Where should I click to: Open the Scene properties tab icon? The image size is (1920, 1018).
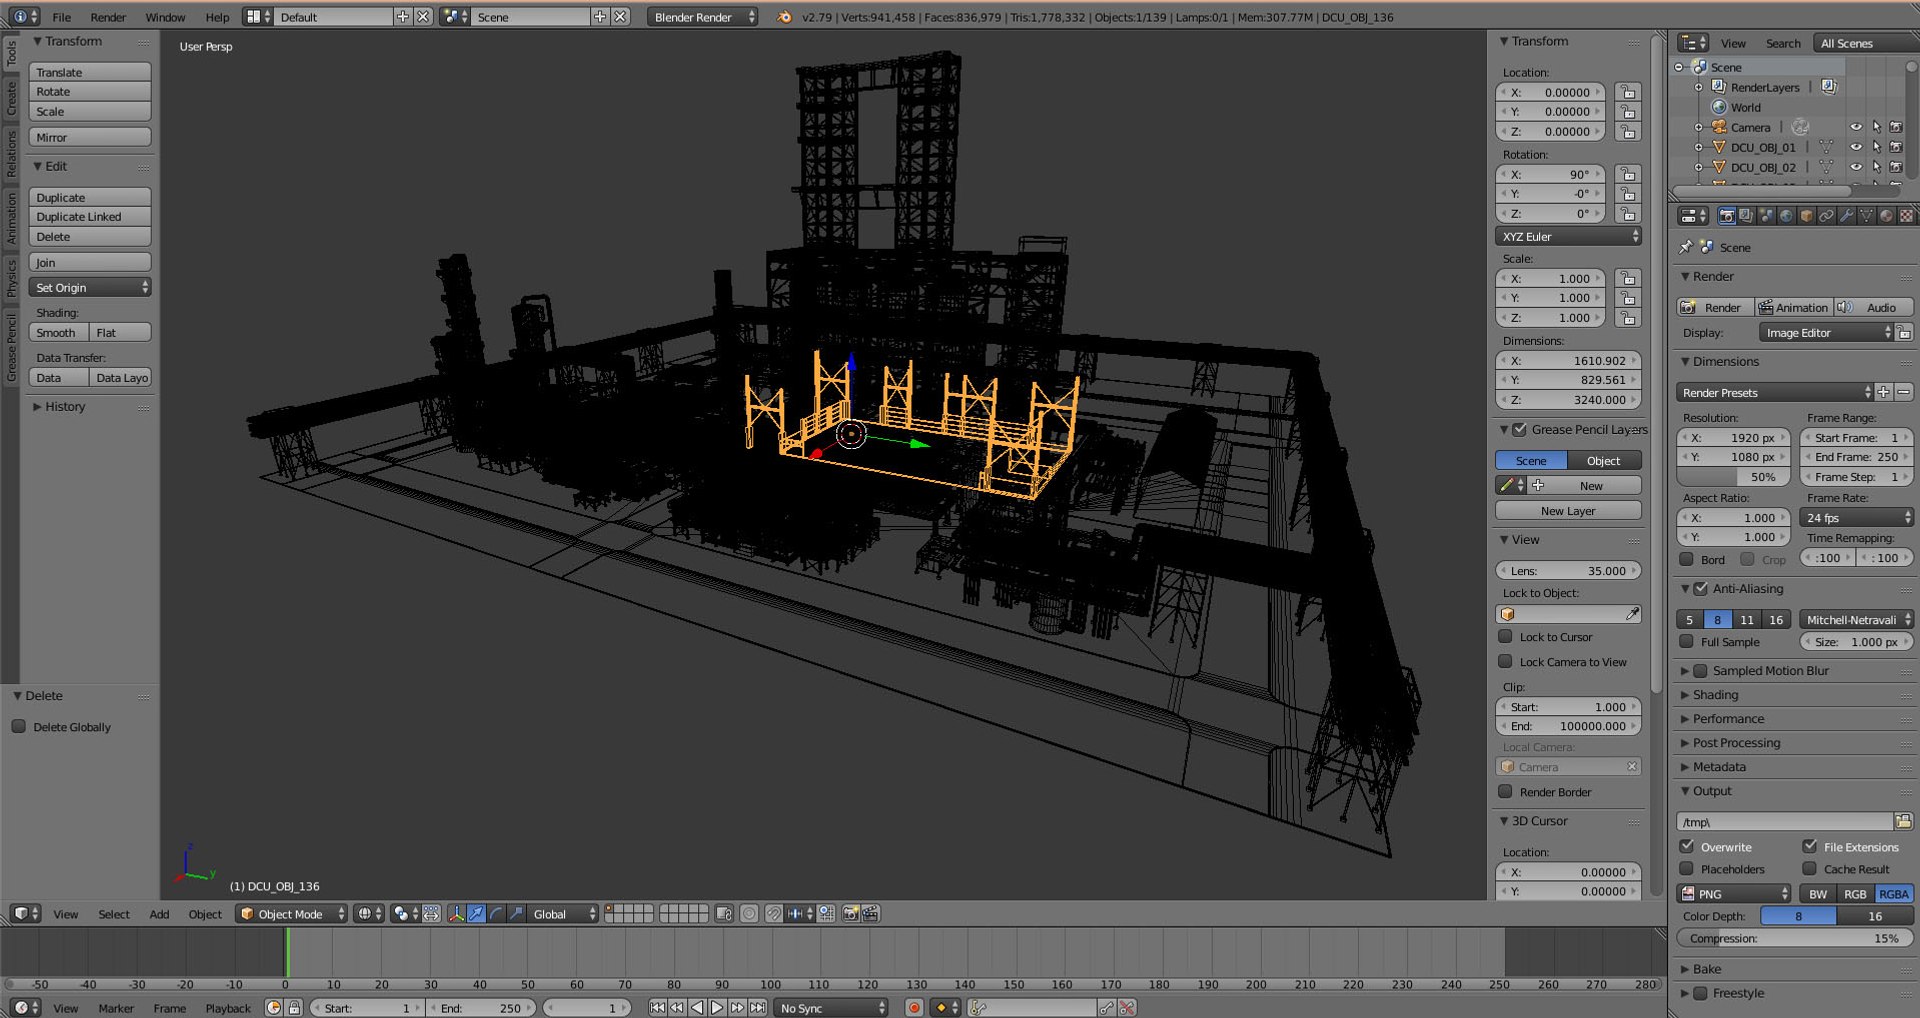tap(1766, 216)
